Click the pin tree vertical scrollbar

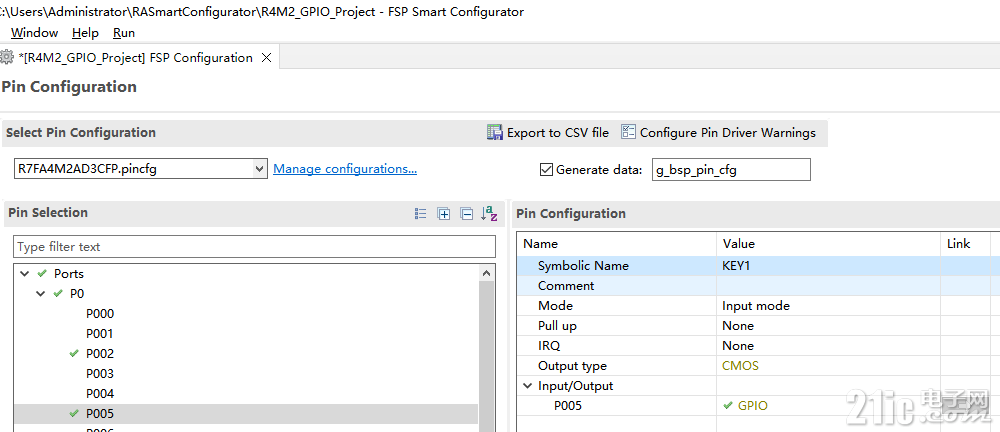[x=487, y=357]
